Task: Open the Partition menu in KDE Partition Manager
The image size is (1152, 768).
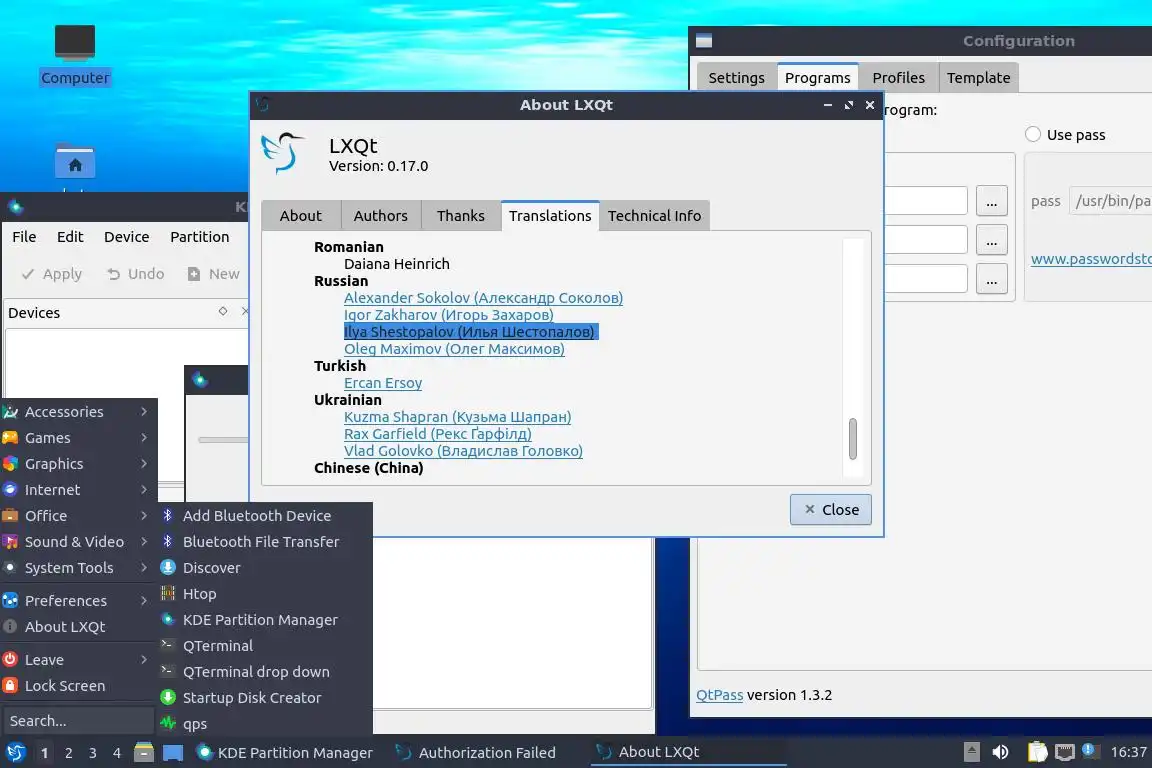Action: [x=200, y=237]
